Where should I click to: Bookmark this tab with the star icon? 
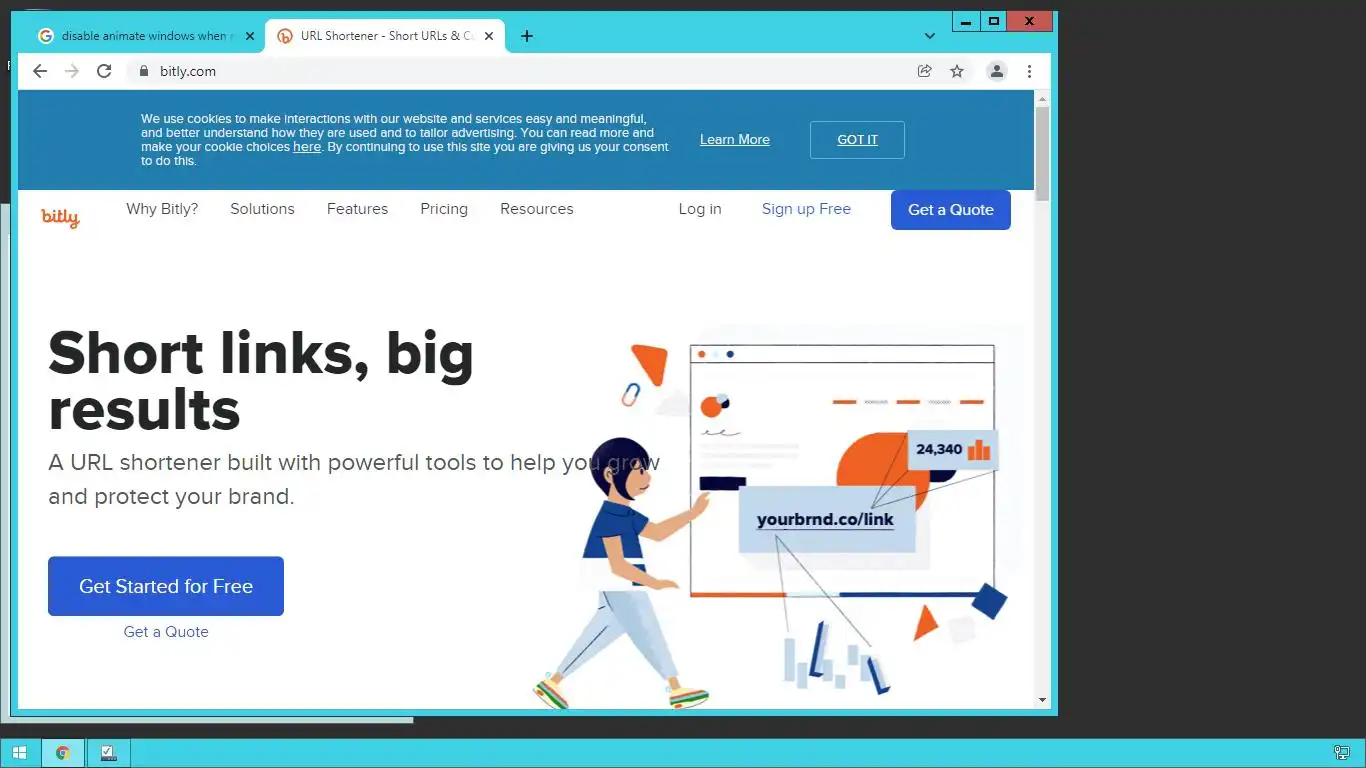click(957, 71)
